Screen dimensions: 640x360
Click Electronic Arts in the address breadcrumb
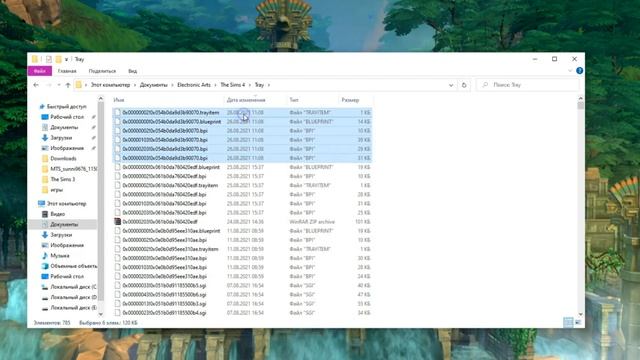pos(194,85)
